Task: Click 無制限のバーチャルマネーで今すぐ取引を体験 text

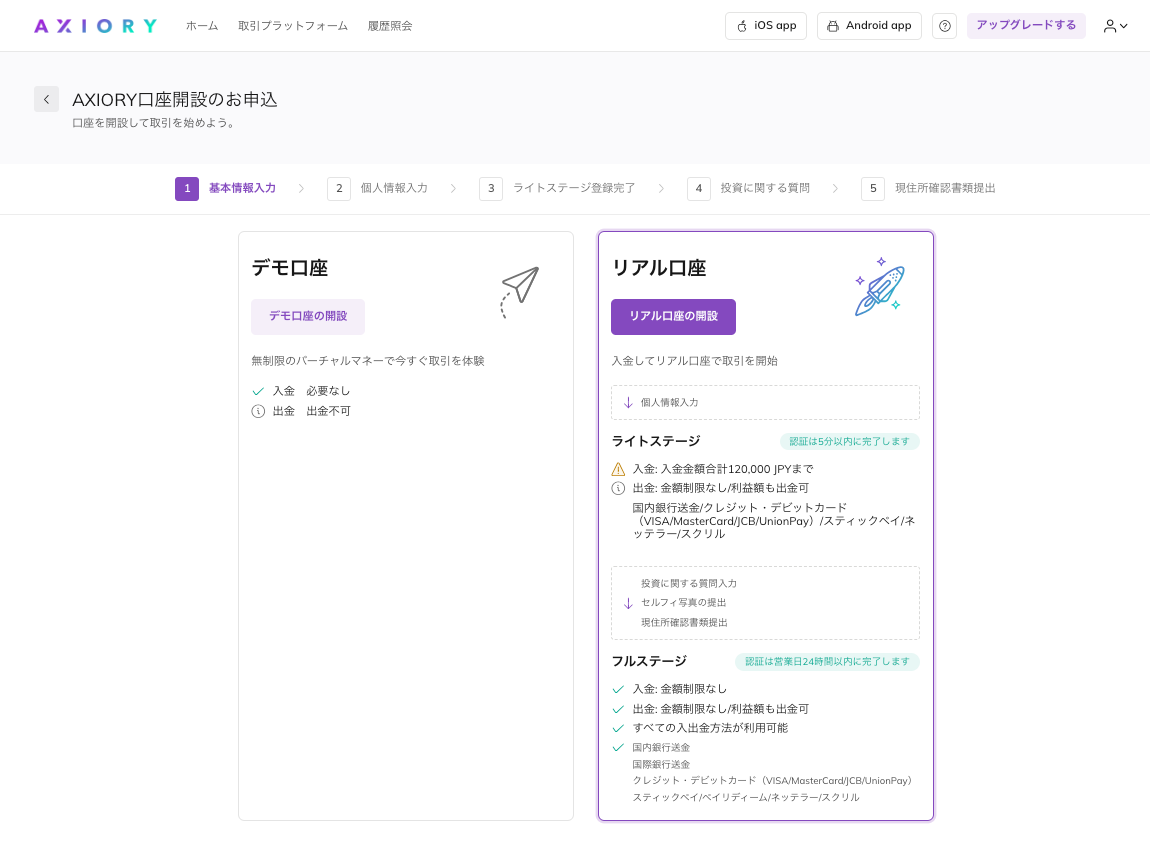Action: 367,361
